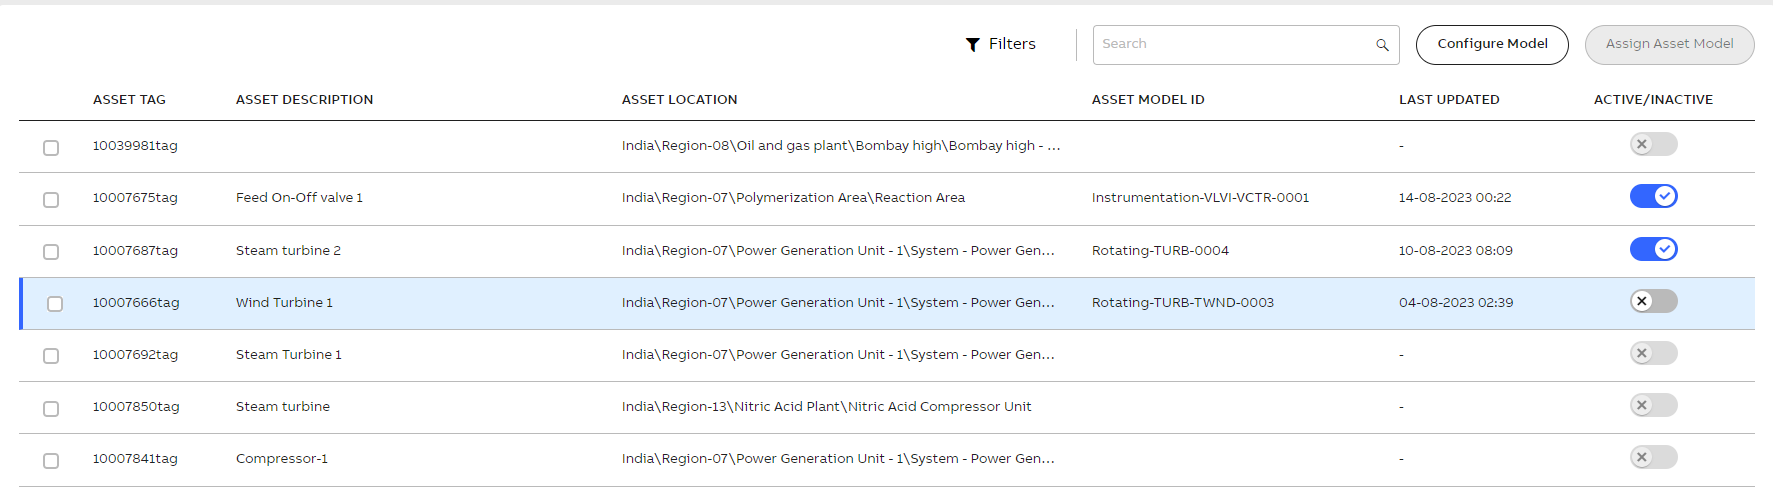The width and height of the screenshot is (1773, 487).
Task: Activate the Wind Turbine 1 toggle
Action: (1653, 301)
